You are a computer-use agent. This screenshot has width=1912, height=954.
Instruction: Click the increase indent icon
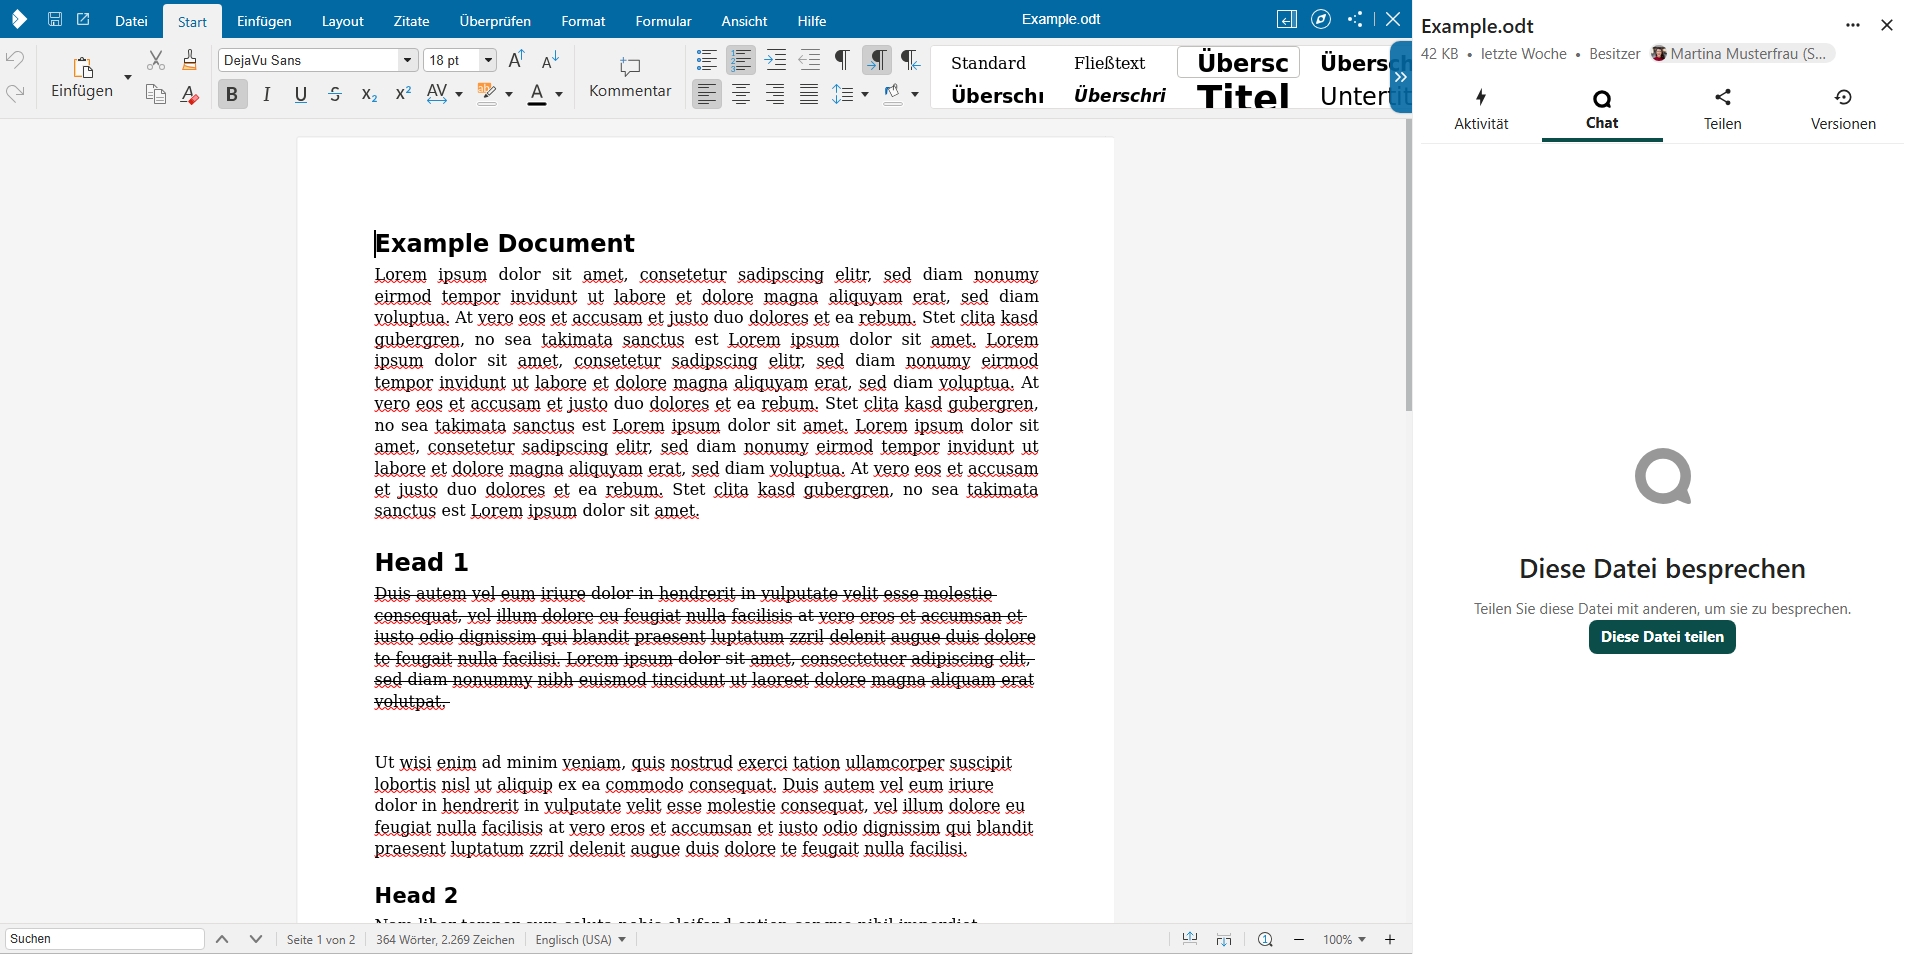pos(775,60)
